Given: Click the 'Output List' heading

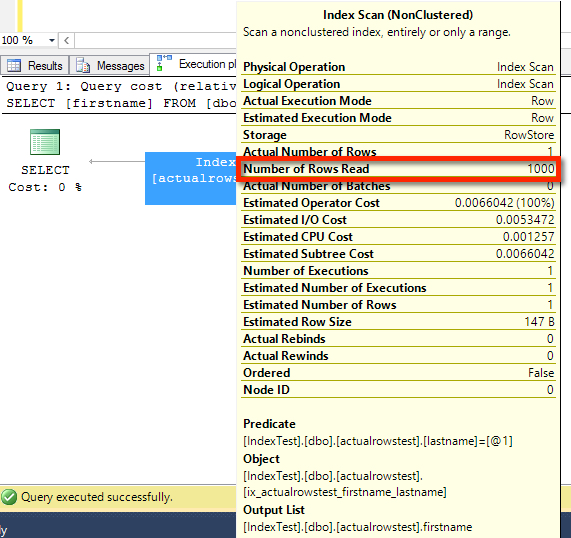Looking at the screenshot, I should [273, 510].
